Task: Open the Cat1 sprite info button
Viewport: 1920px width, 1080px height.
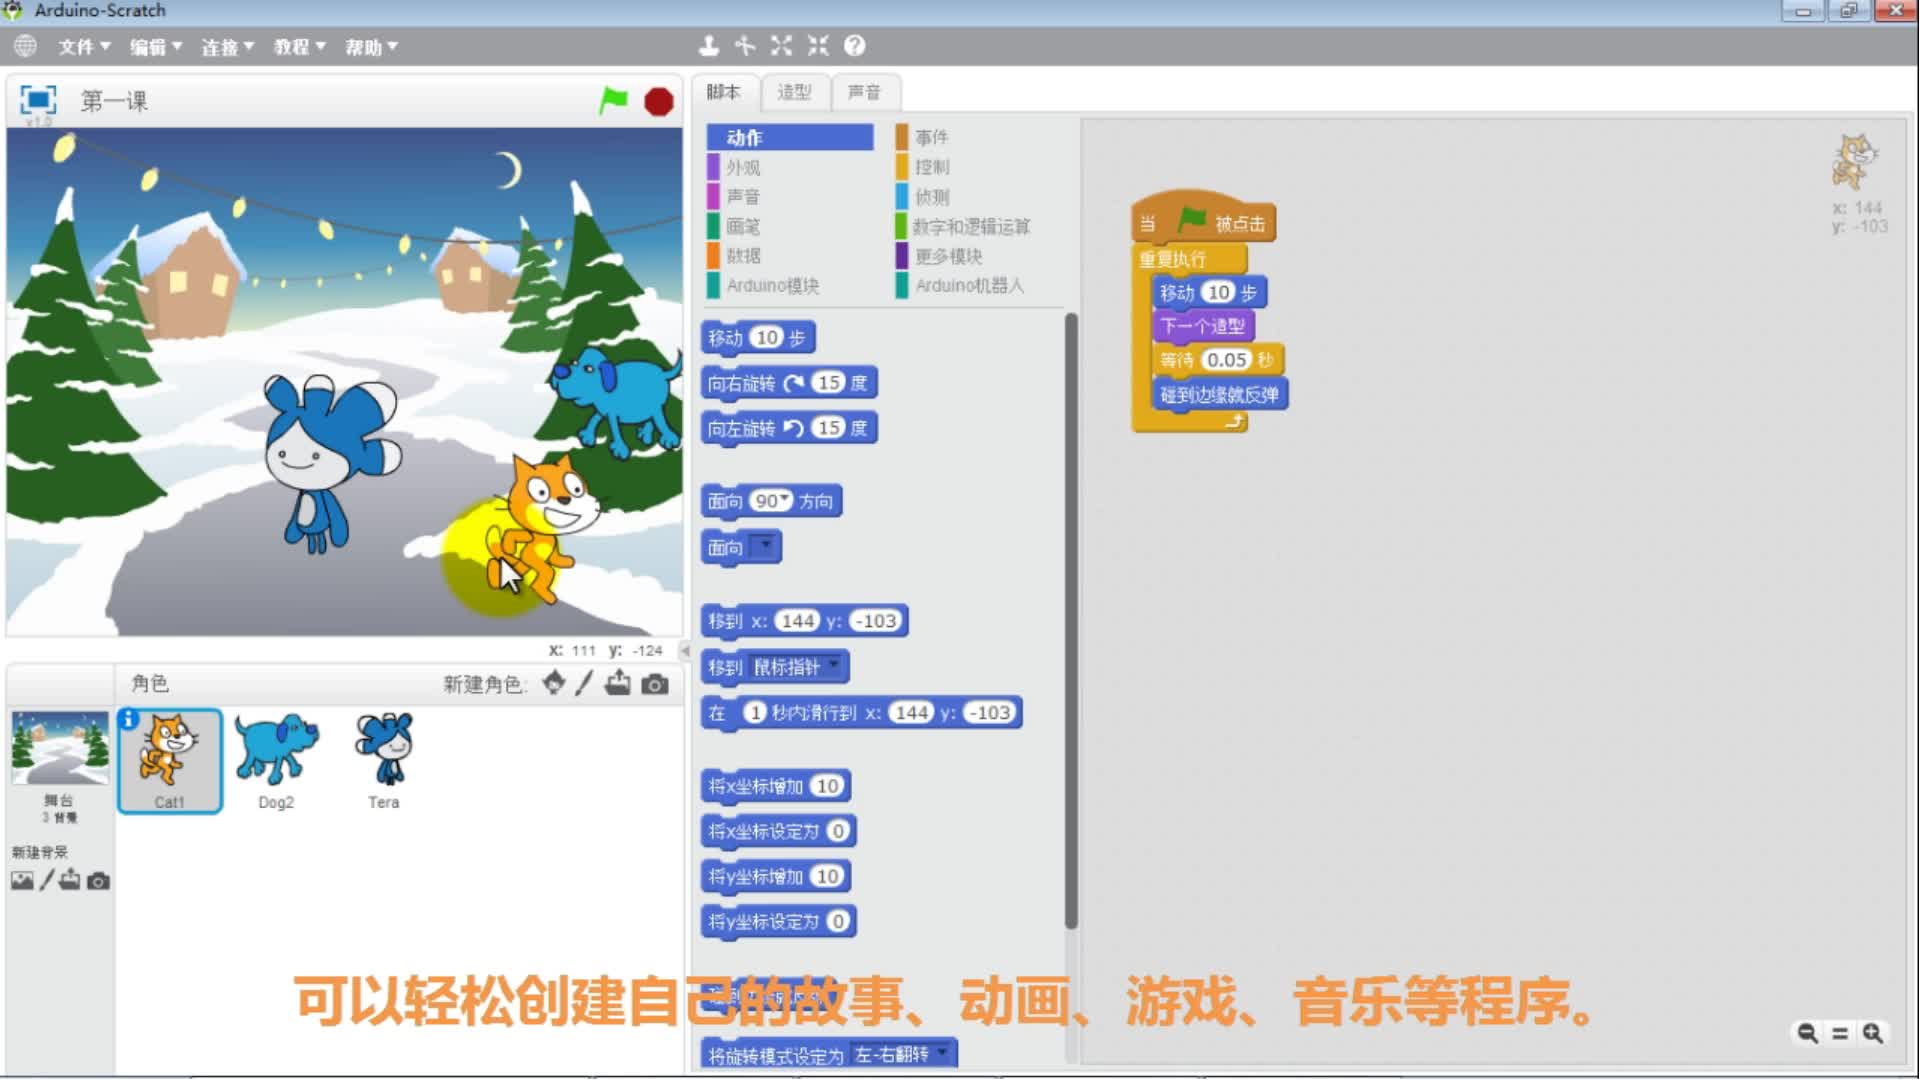Action: point(128,719)
